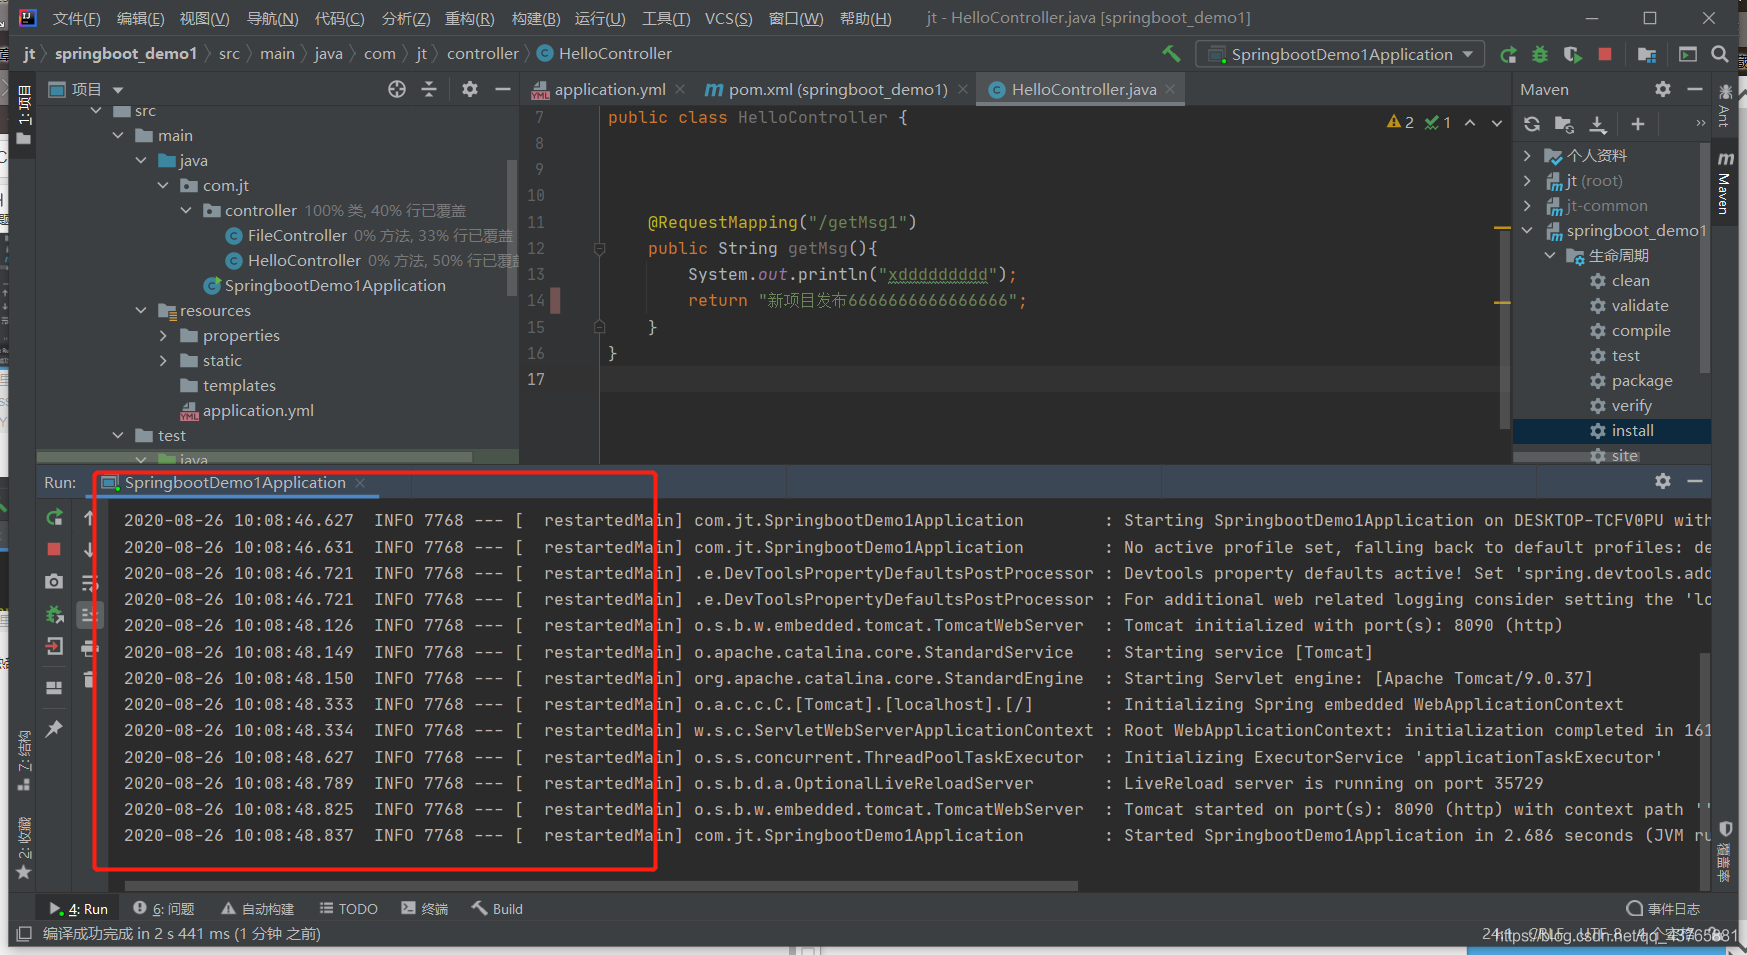Select FileController in project tree
Image resolution: width=1747 pixels, height=955 pixels.
tap(297, 235)
